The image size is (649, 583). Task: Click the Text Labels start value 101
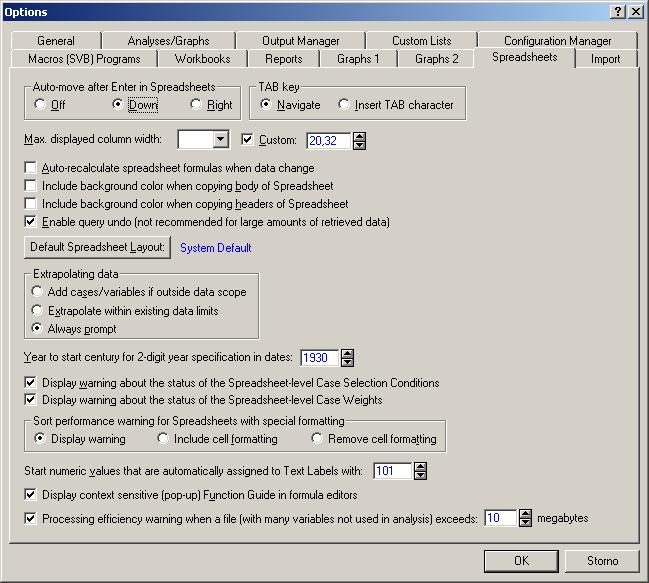392,471
